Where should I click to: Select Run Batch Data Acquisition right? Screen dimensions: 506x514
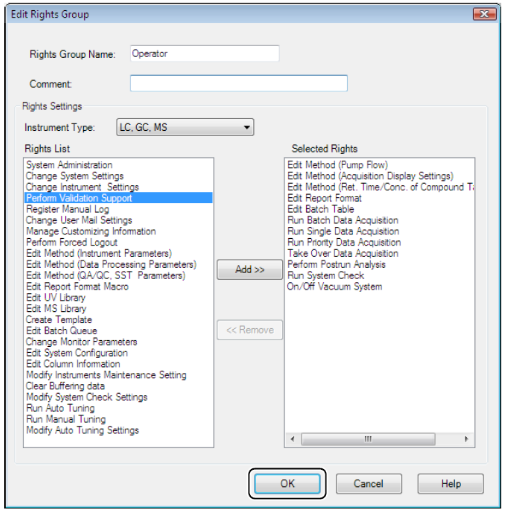click(x=343, y=220)
